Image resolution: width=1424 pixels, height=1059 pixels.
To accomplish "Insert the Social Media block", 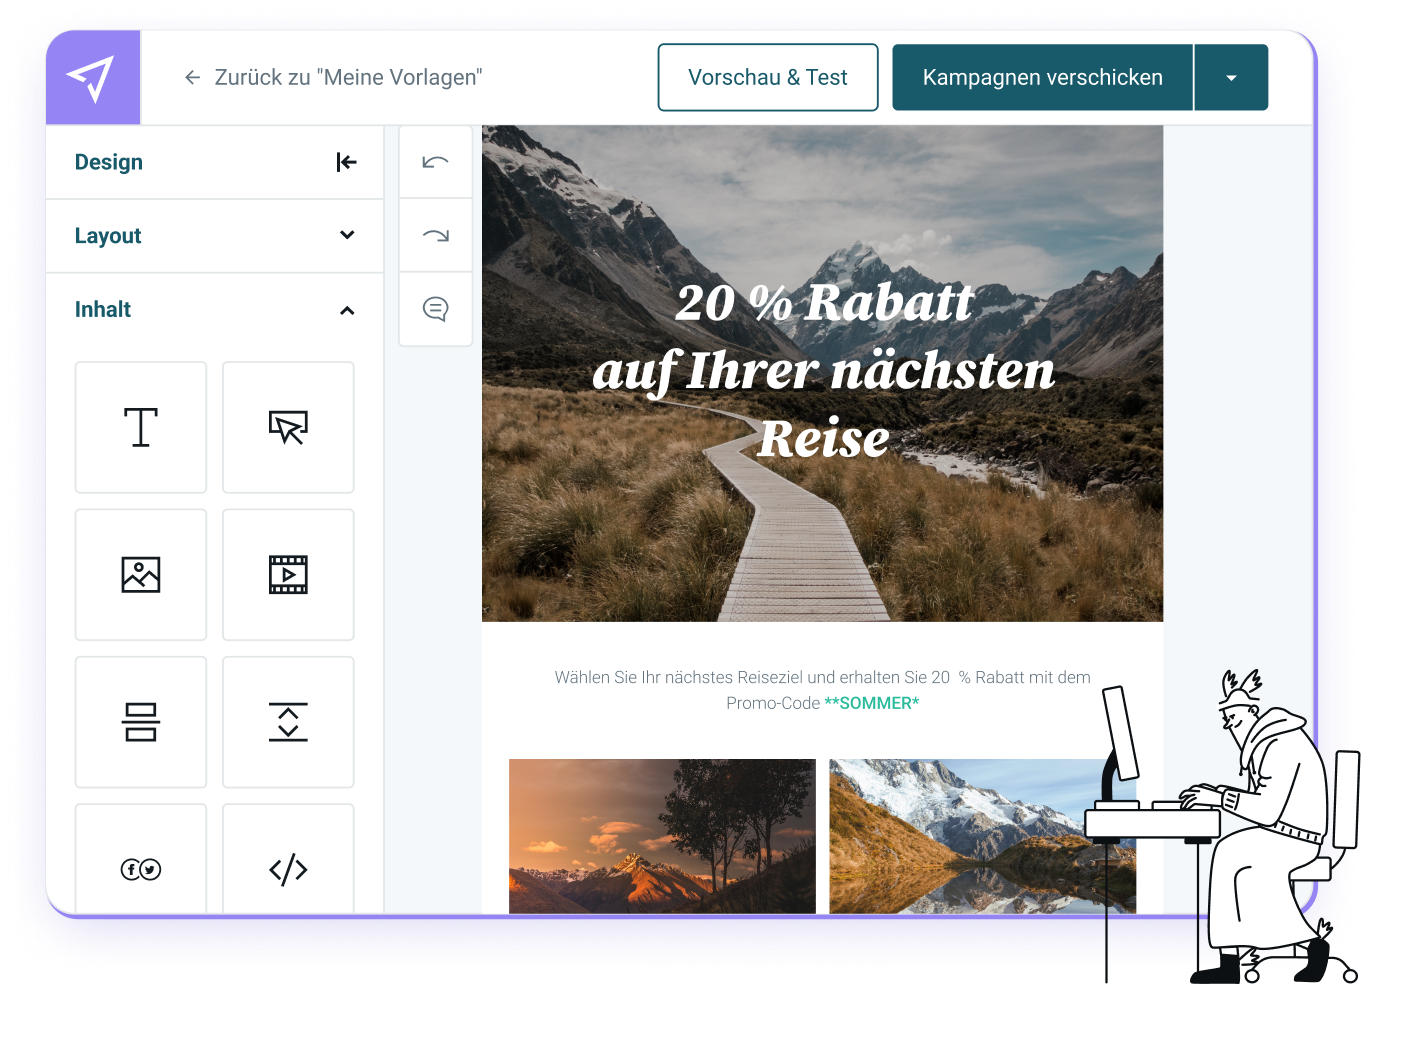I will (140, 869).
